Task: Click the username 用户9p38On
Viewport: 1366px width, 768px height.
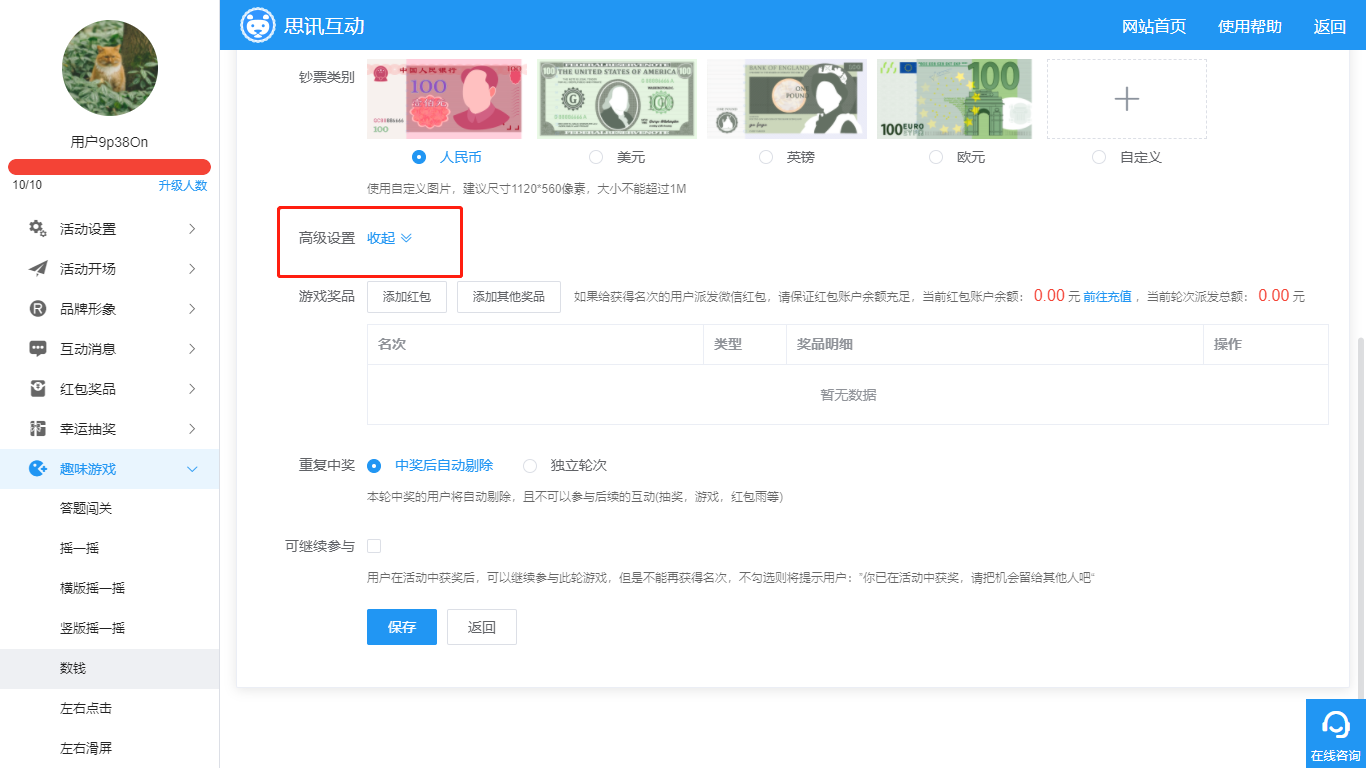Action: 110,142
